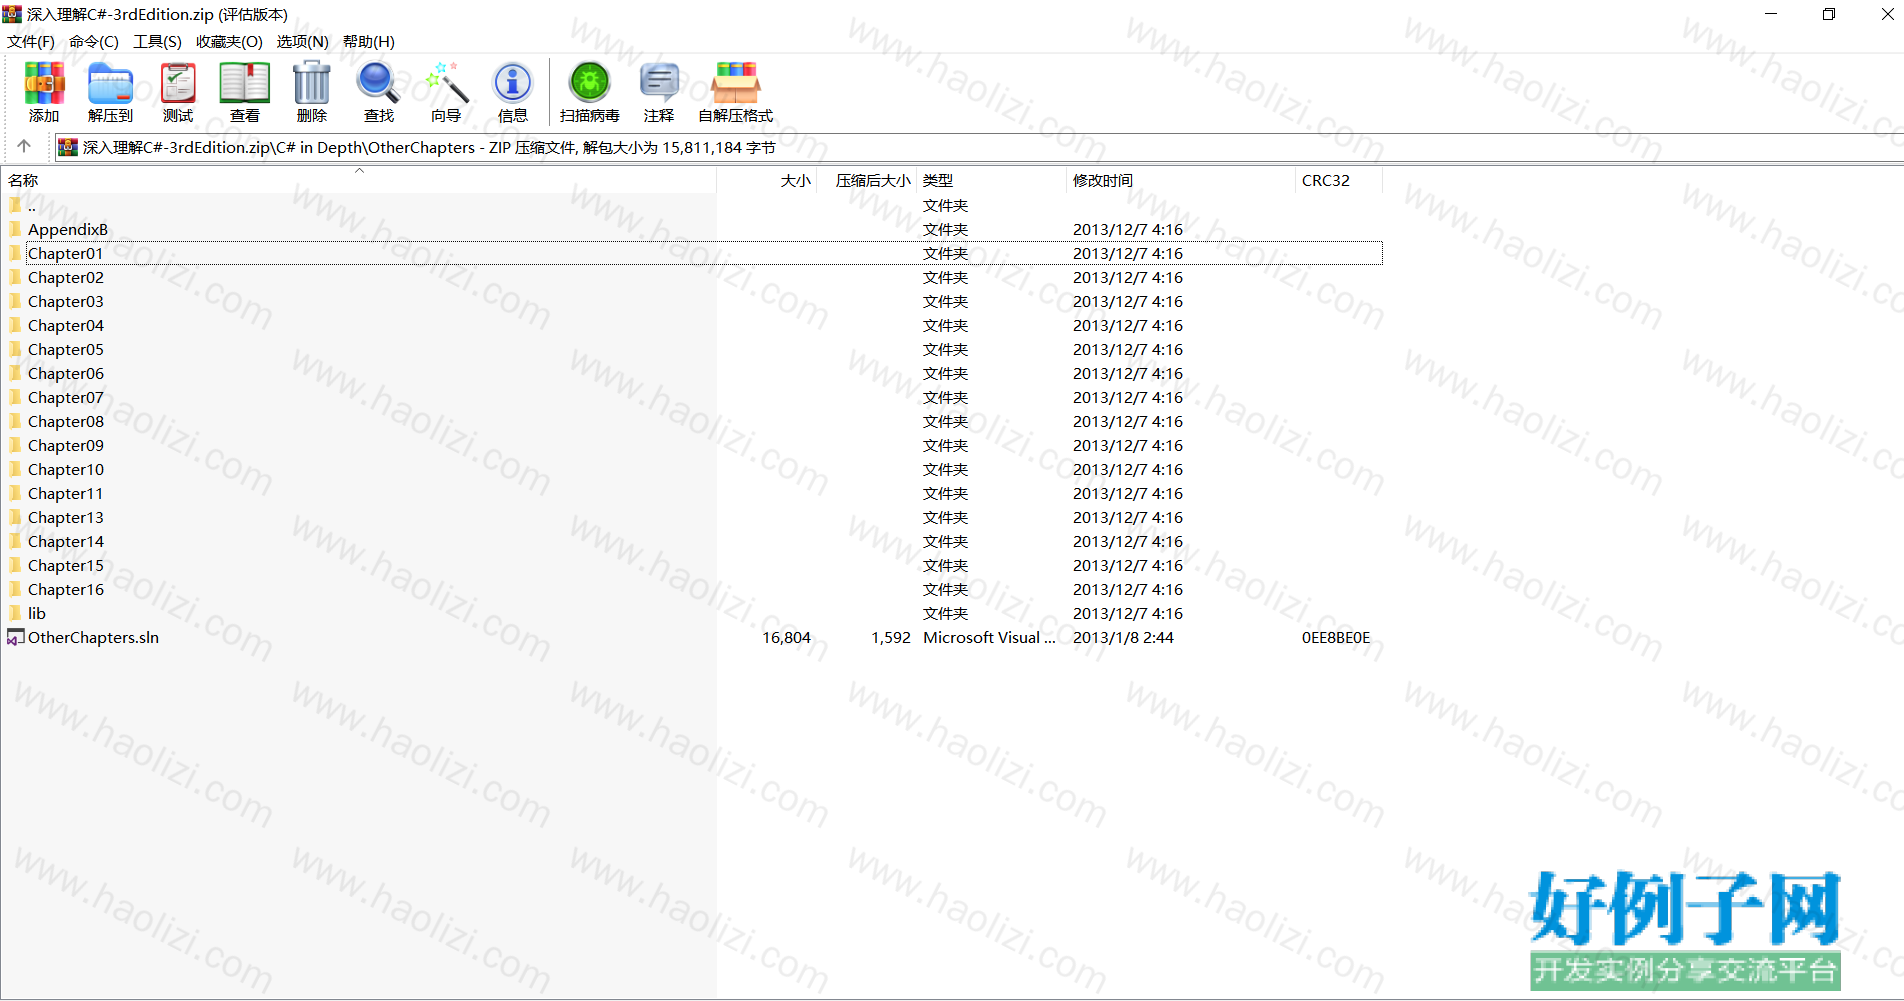Select the Chapter10 folder name
This screenshot has height=1001, width=1904.
tap(66, 469)
